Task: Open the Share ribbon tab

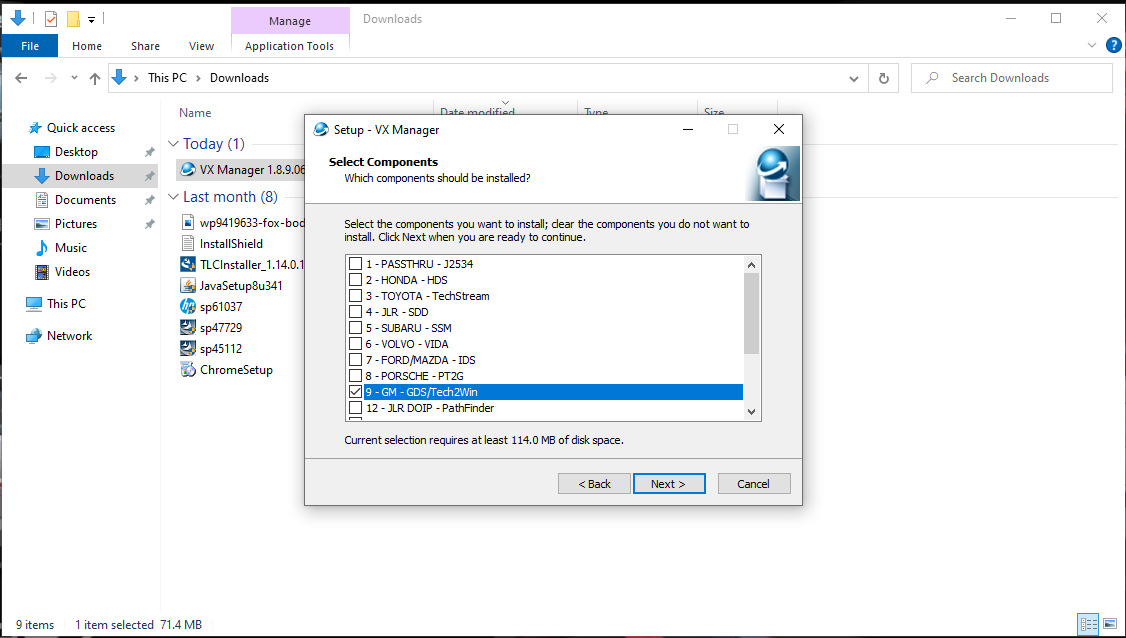Action: point(145,46)
